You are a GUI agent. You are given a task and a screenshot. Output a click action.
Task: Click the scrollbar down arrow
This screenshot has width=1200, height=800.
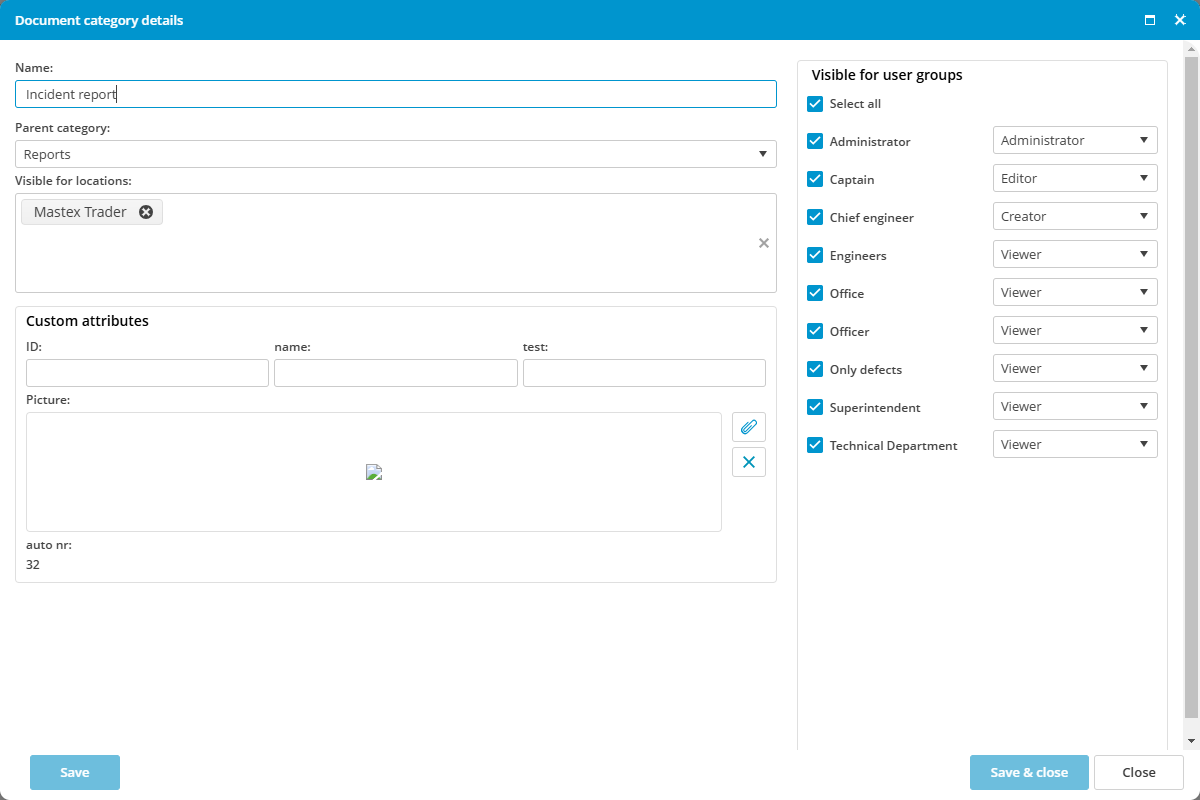1191,741
